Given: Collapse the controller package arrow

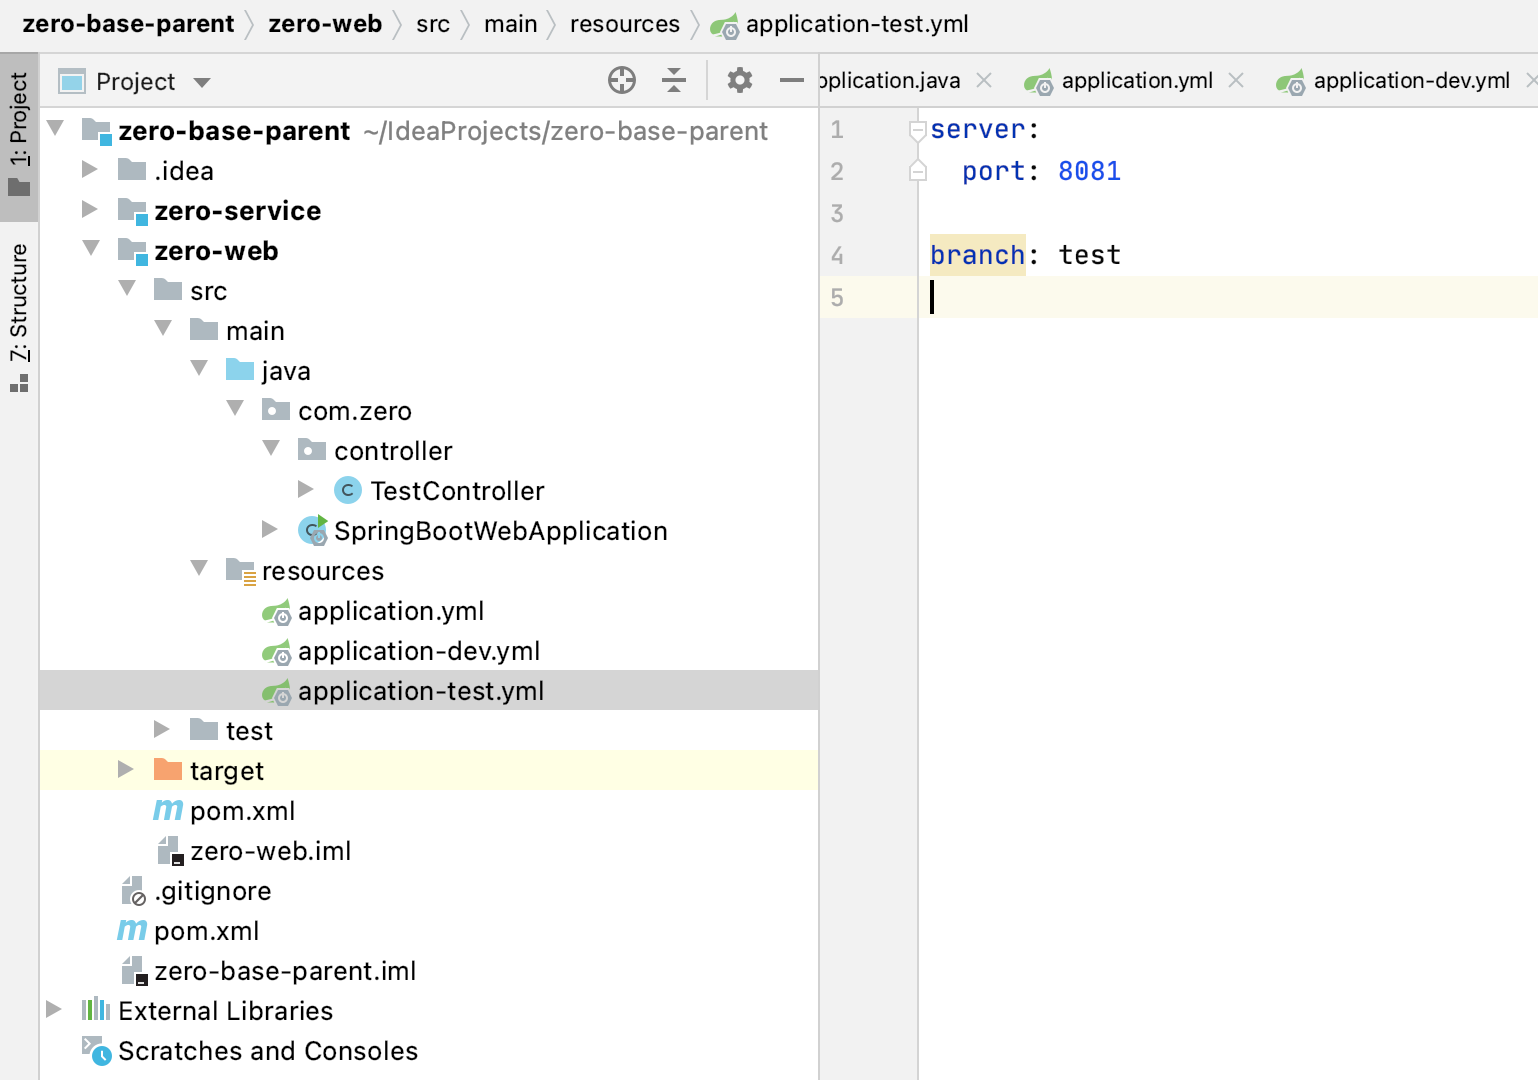Looking at the screenshot, I should 271,449.
